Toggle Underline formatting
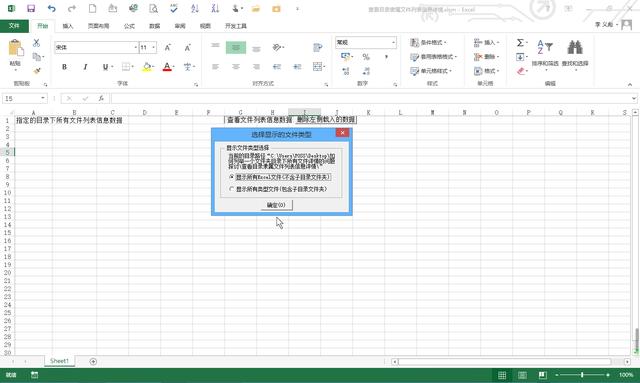The width and height of the screenshot is (640, 383). [105, 67]
